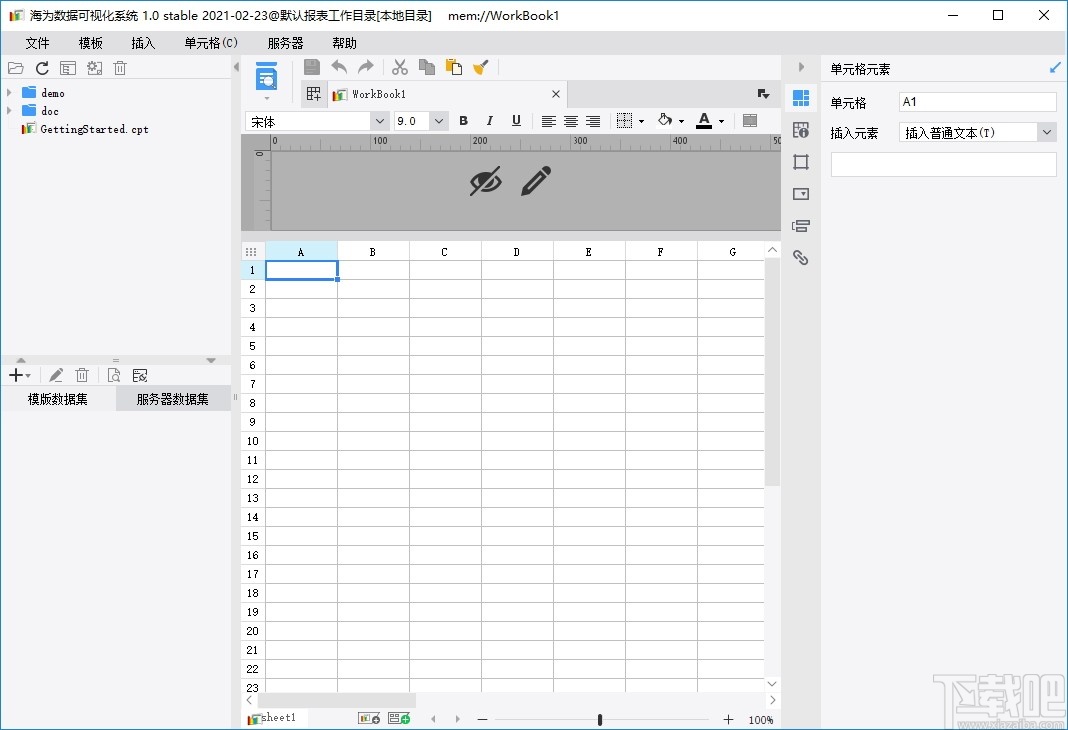Open the fill color dropdown arrow
1068x730 pixels.
(x=682, y=122)
